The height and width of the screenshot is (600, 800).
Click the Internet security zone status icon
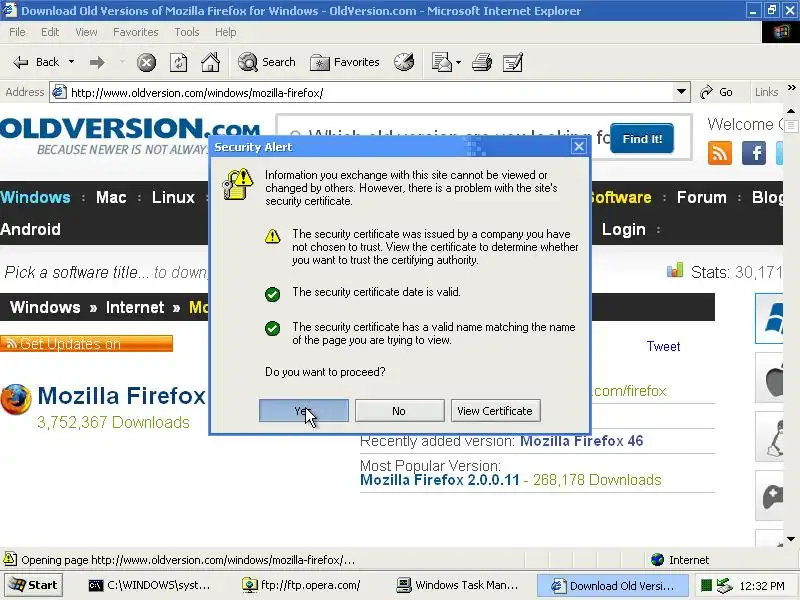658,560
